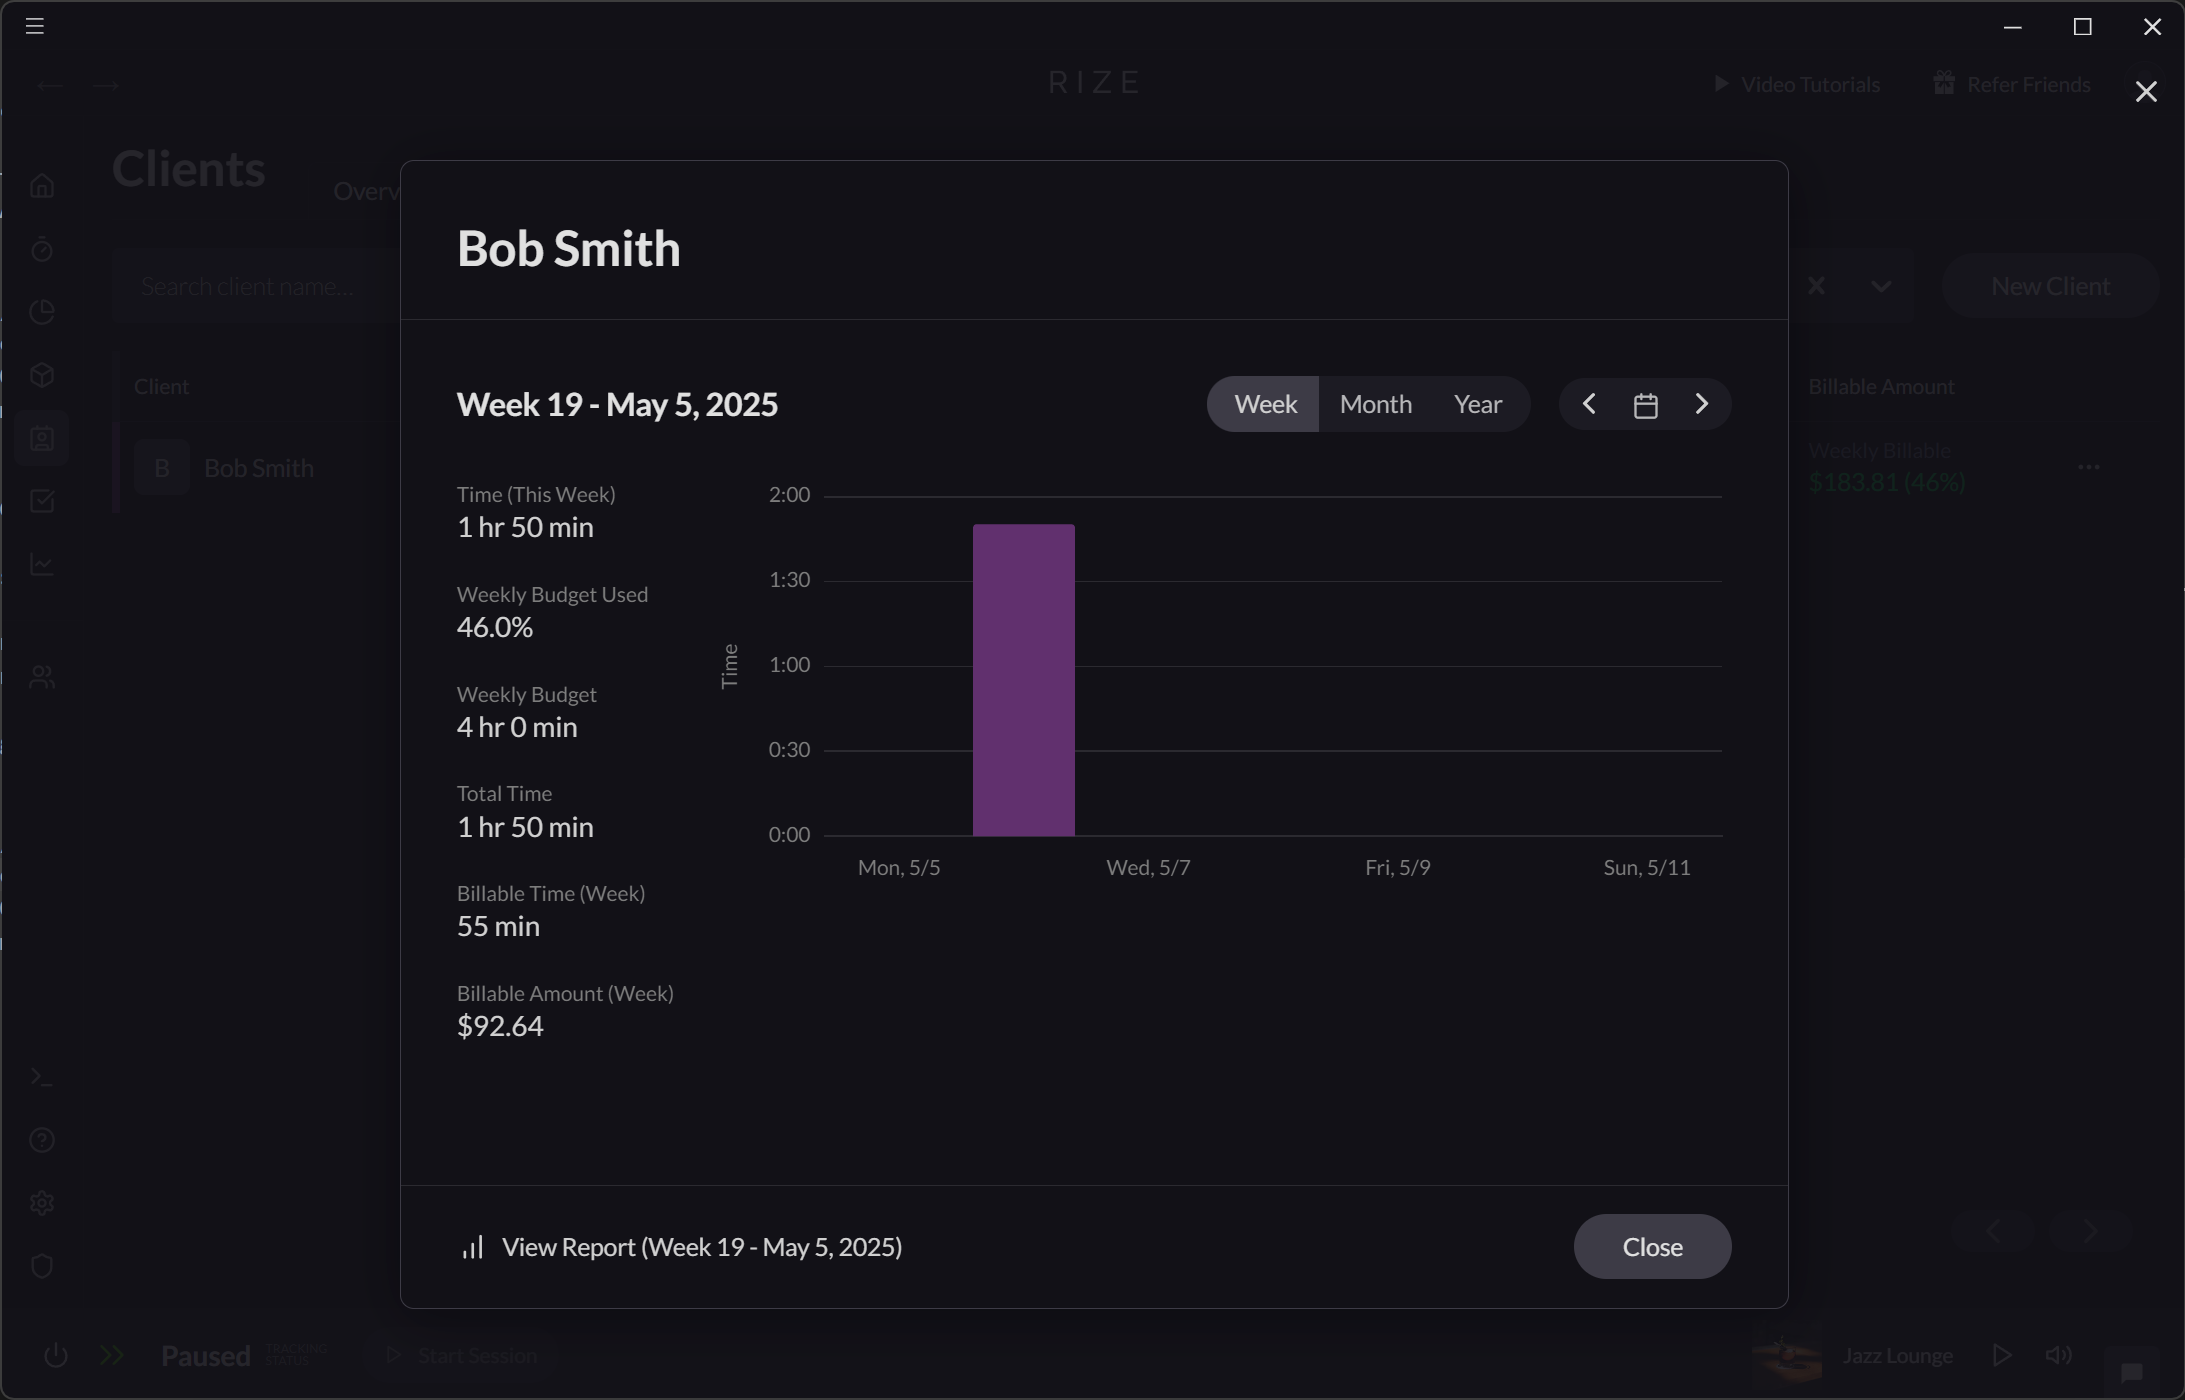This screenshot has height=1400, width=2185.
Task: Select the tasks checkbox icon in sidebar
Action: point(42,501)
